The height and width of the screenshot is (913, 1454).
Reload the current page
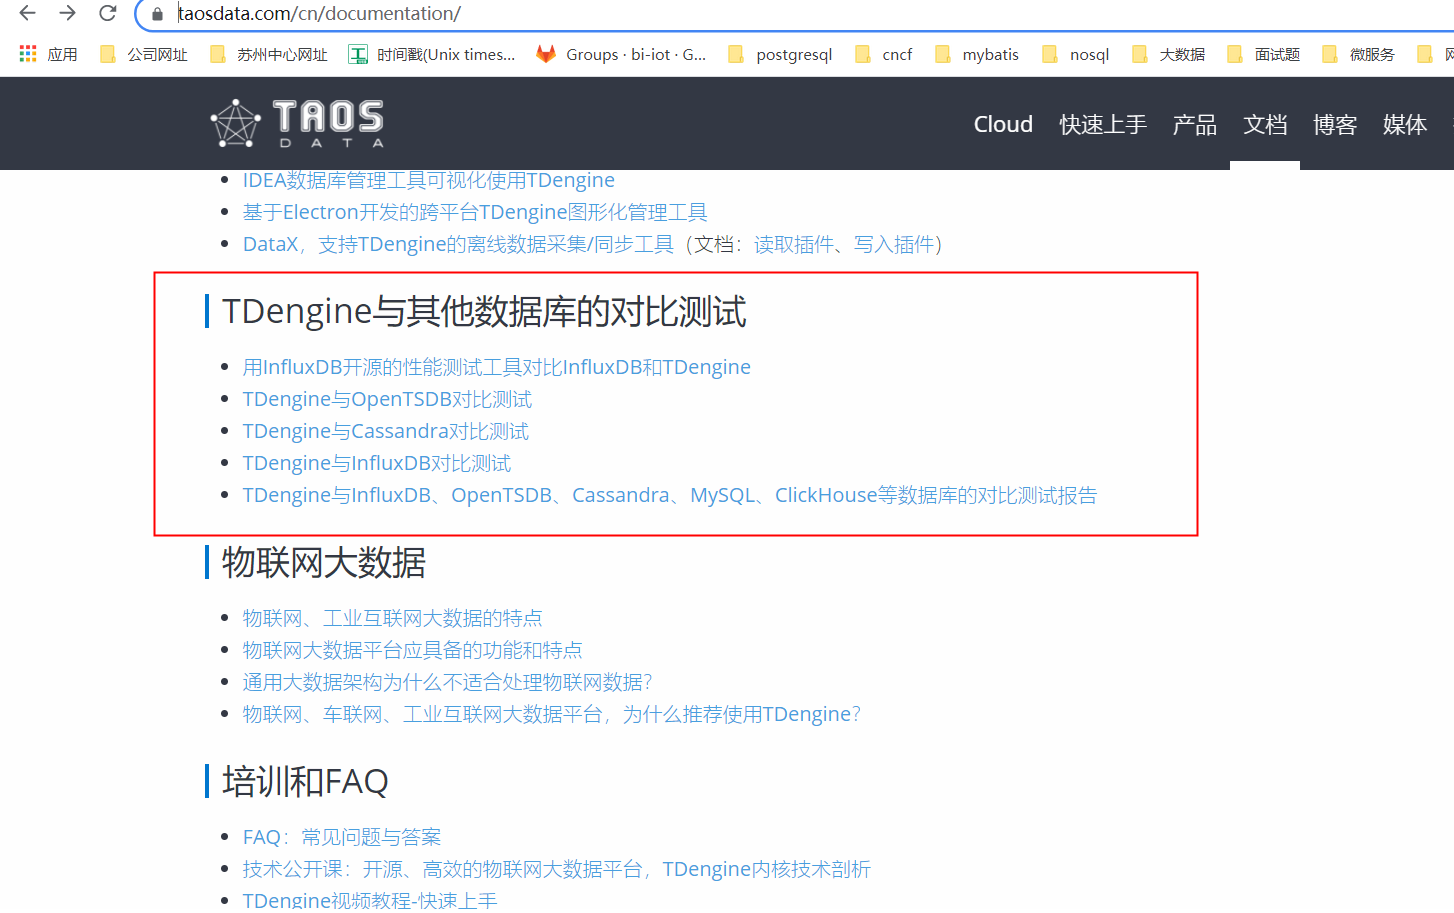[107, 14]
